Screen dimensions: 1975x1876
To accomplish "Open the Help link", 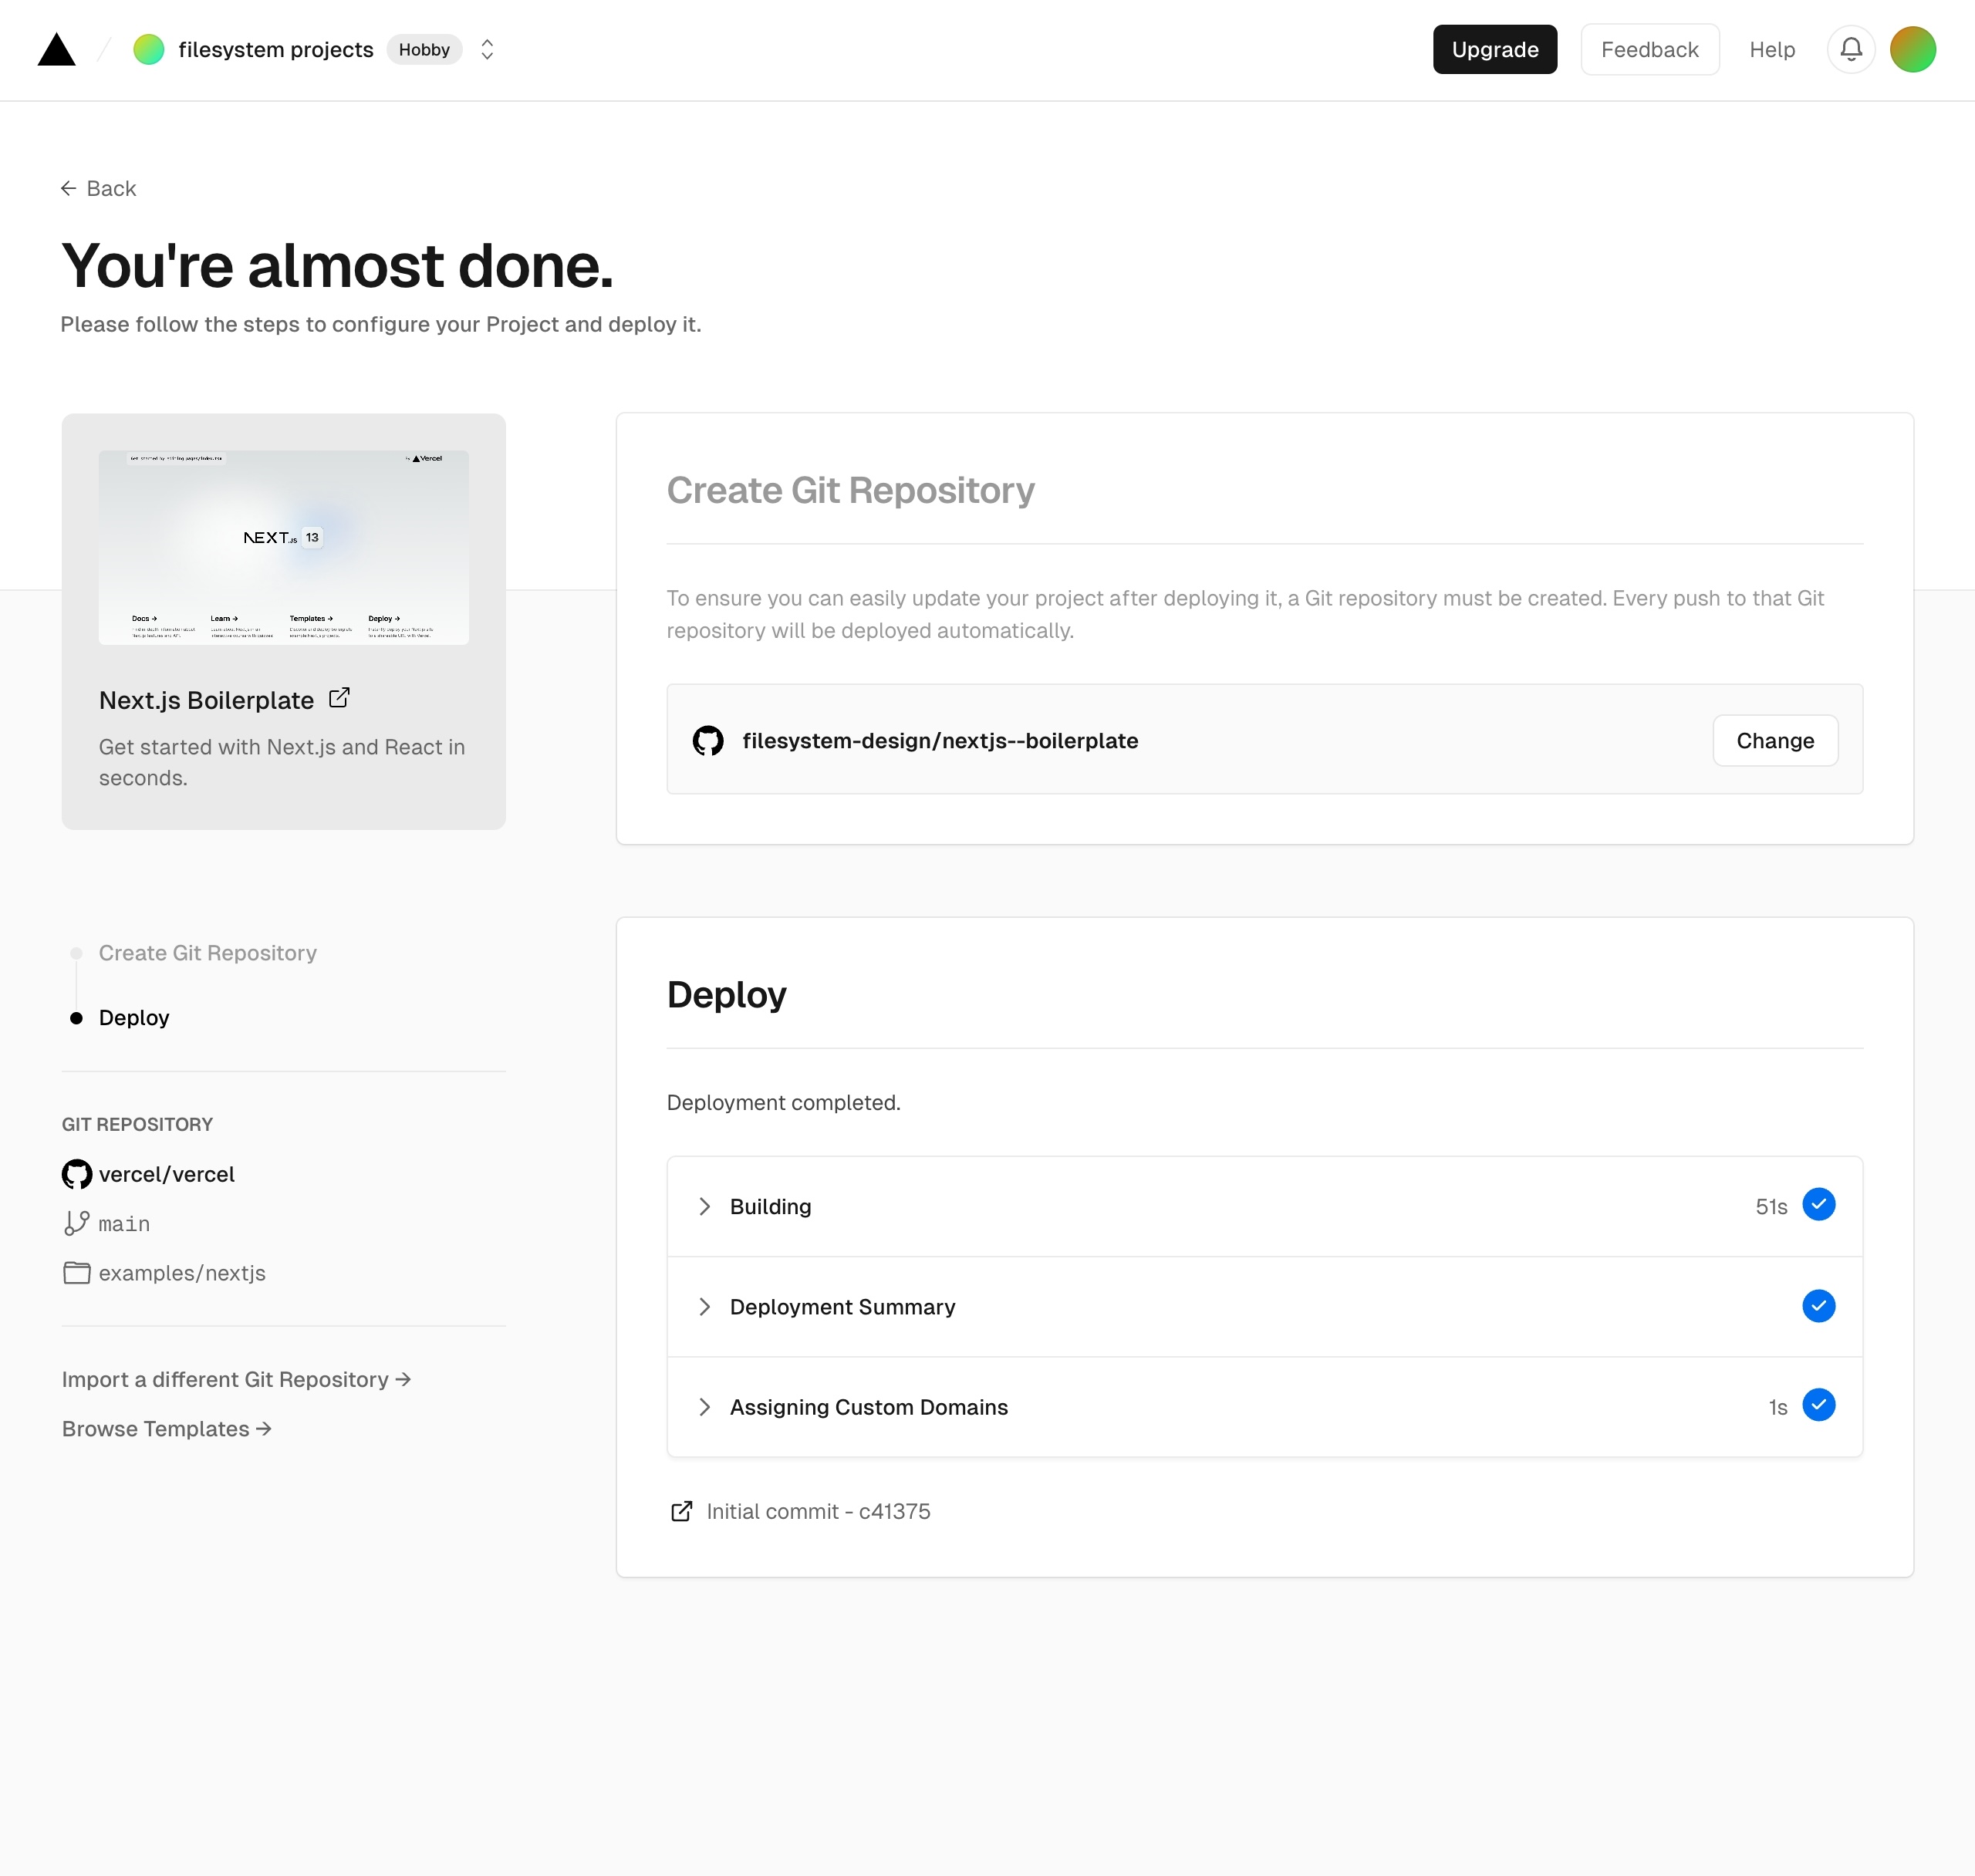I will 1771,49.
